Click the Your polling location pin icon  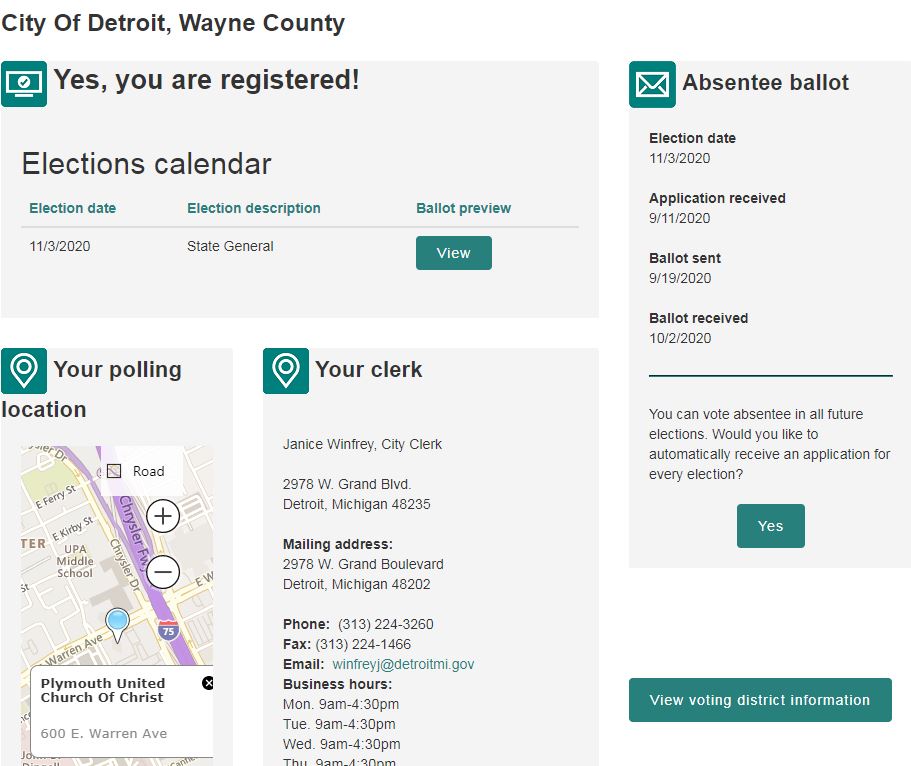[x=24, y=371]
